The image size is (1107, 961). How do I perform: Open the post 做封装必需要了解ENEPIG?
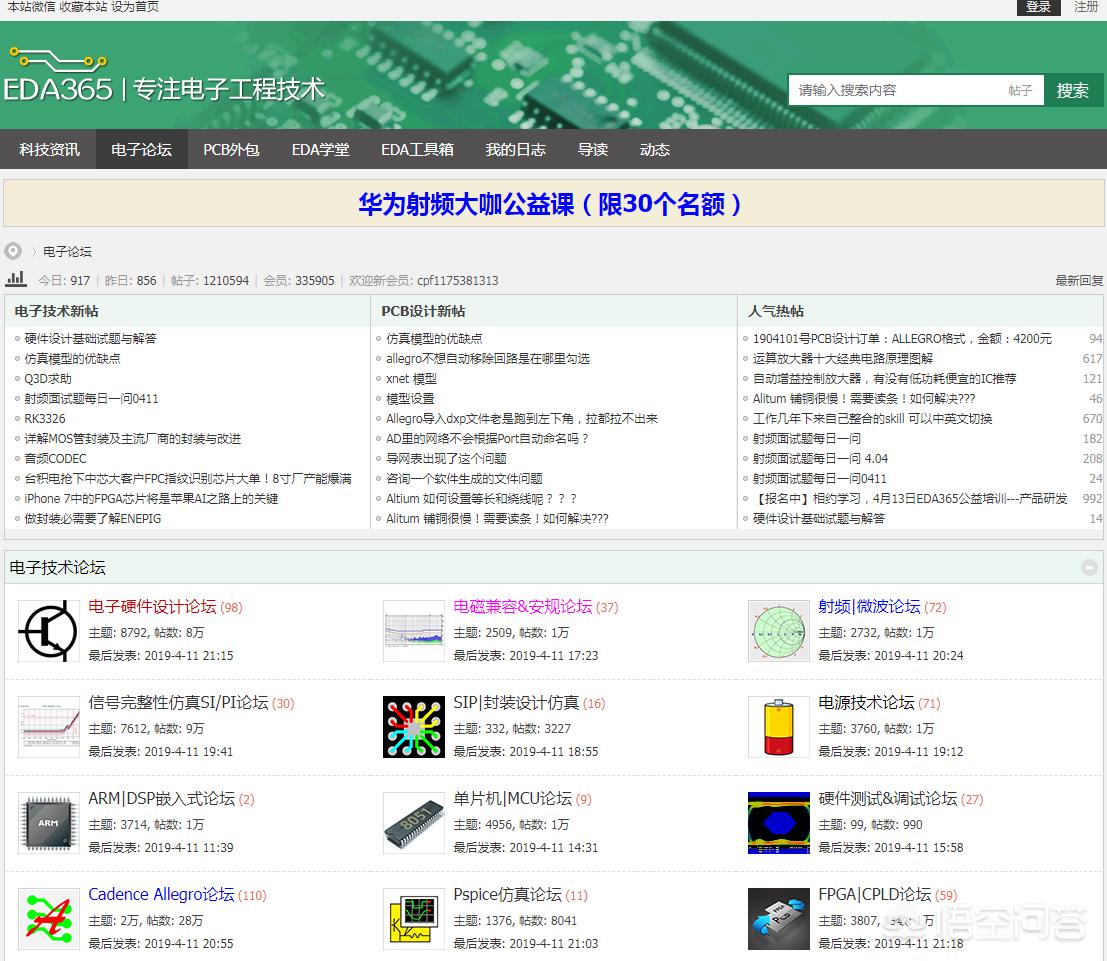92,518
